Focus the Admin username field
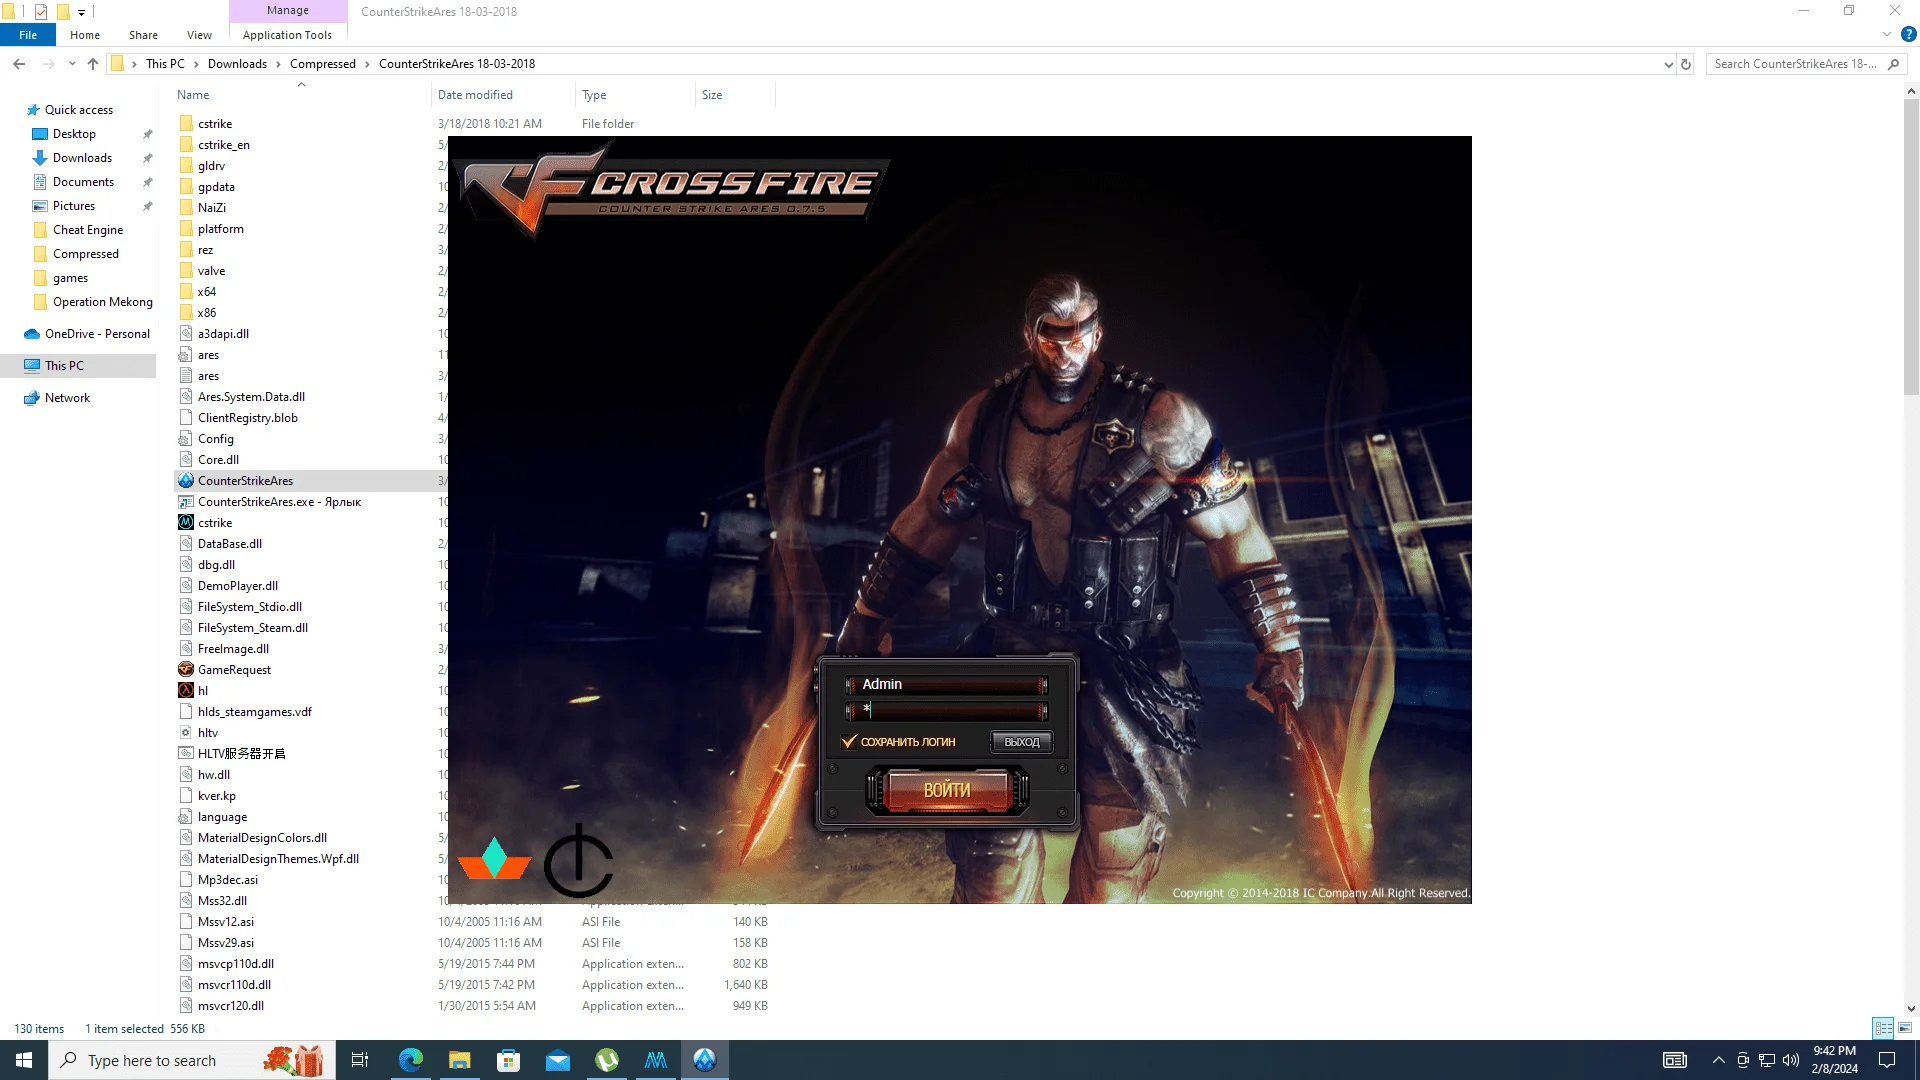This screenshot has width=1920, height=1080. pos(946,685)
